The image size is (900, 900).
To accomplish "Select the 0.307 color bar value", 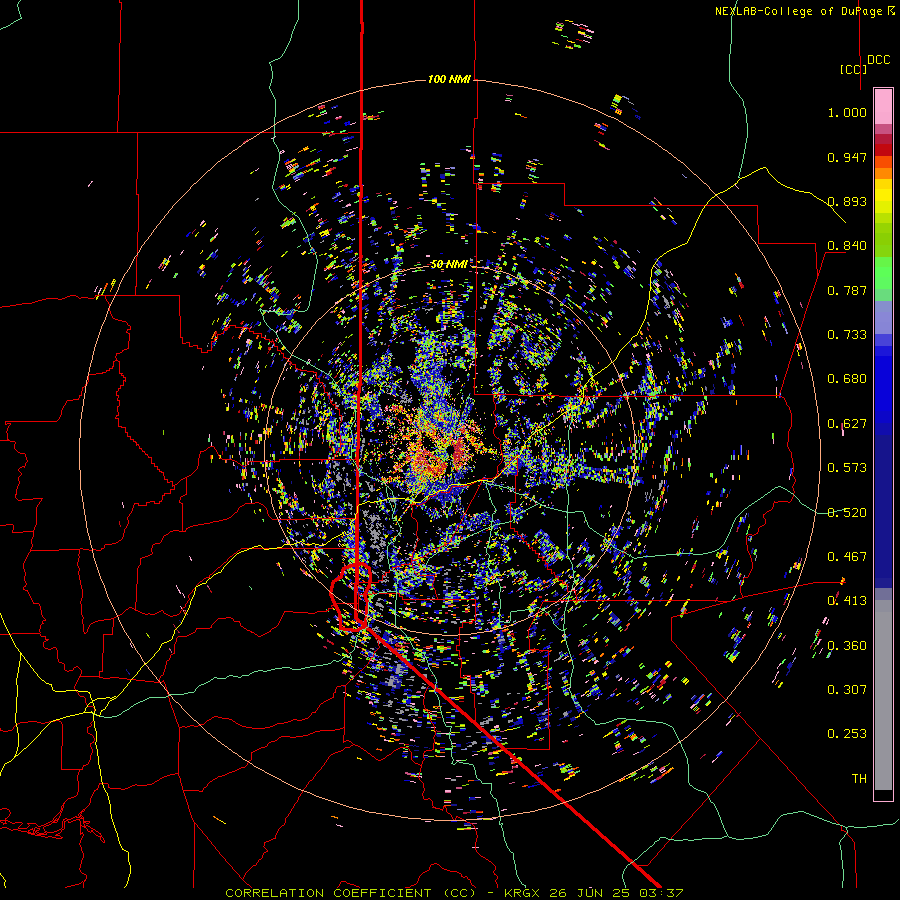I will (847, 690).
